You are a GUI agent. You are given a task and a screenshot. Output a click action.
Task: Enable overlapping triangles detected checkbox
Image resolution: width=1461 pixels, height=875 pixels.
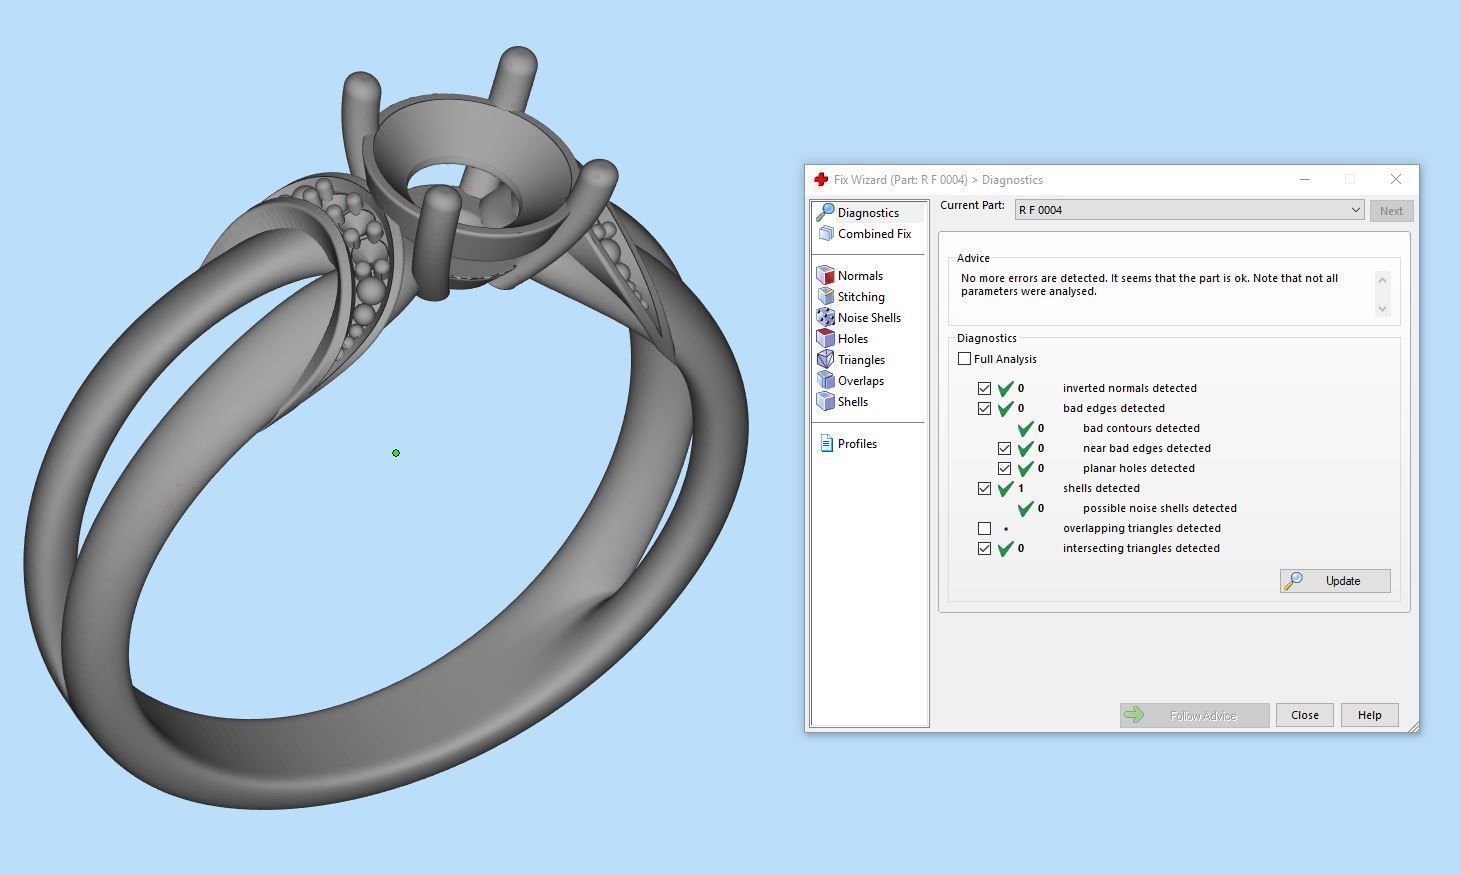(x=984, y=528)
